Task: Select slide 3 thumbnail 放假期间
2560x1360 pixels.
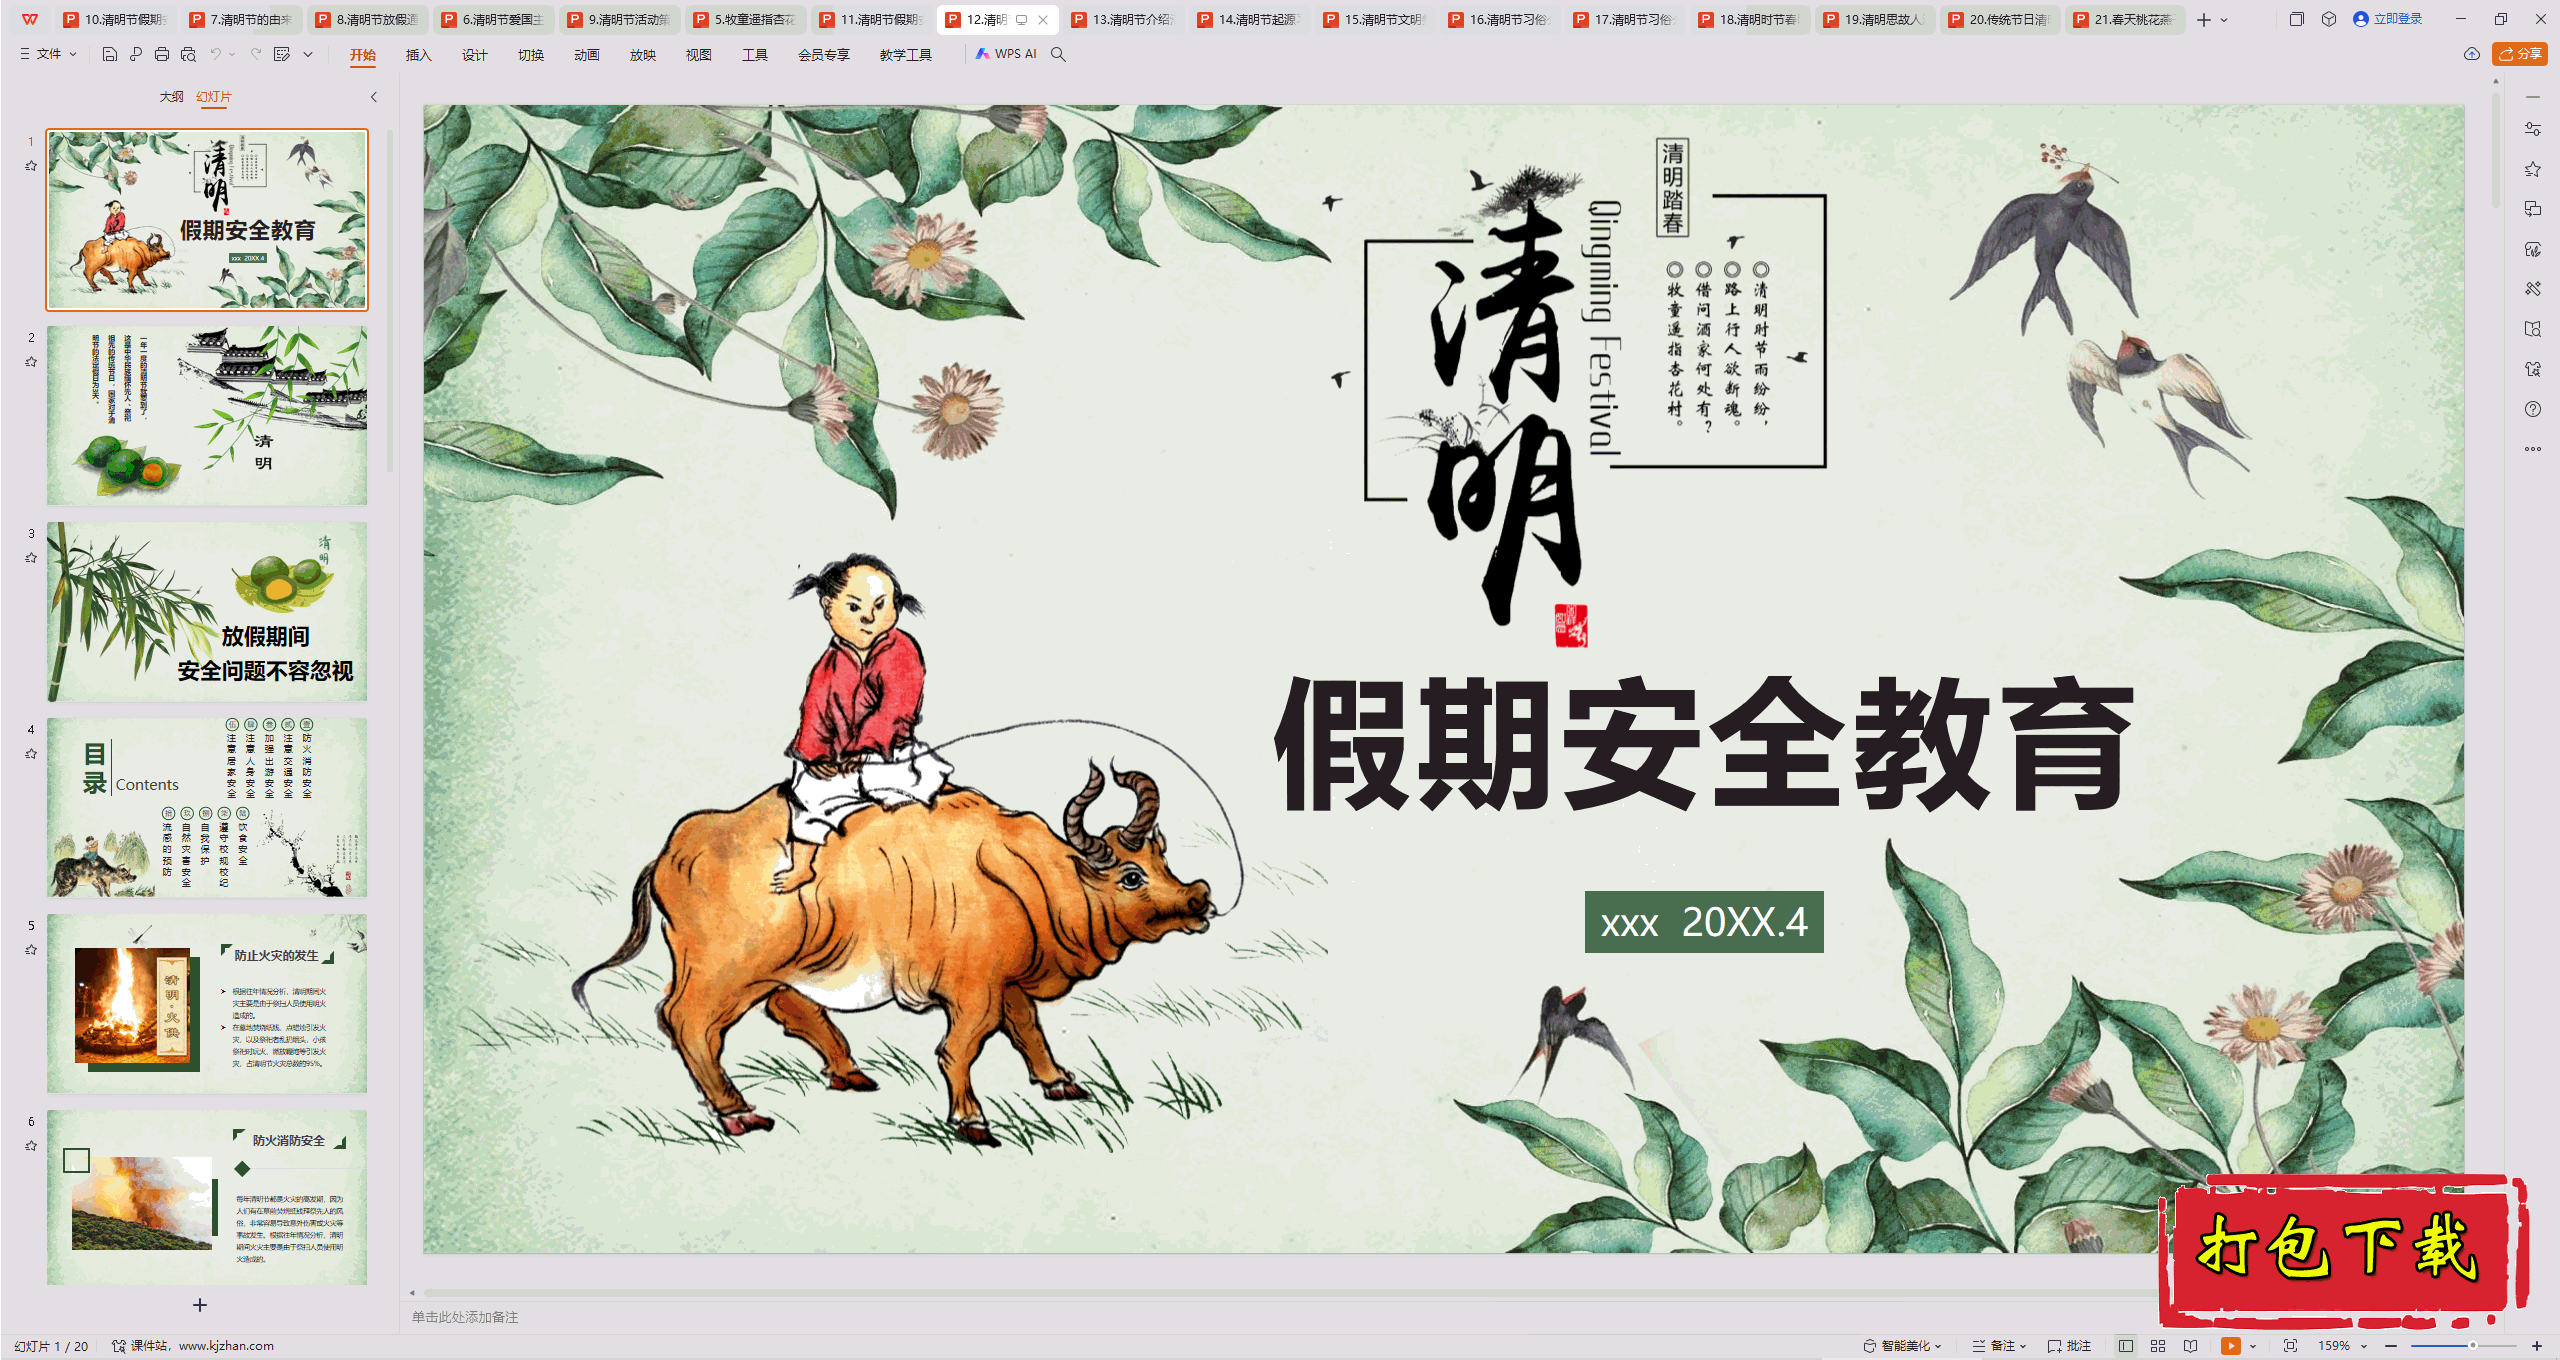Action: 207,611
